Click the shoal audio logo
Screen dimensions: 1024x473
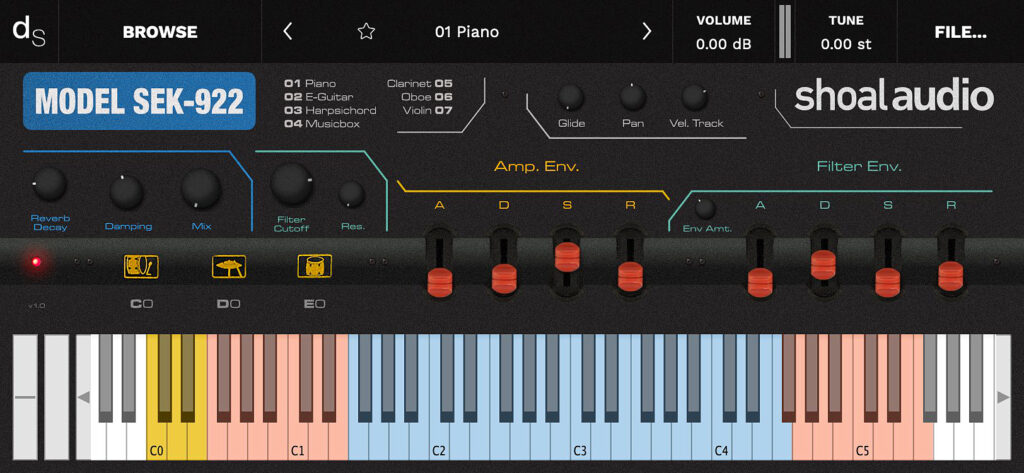(893, 97)
